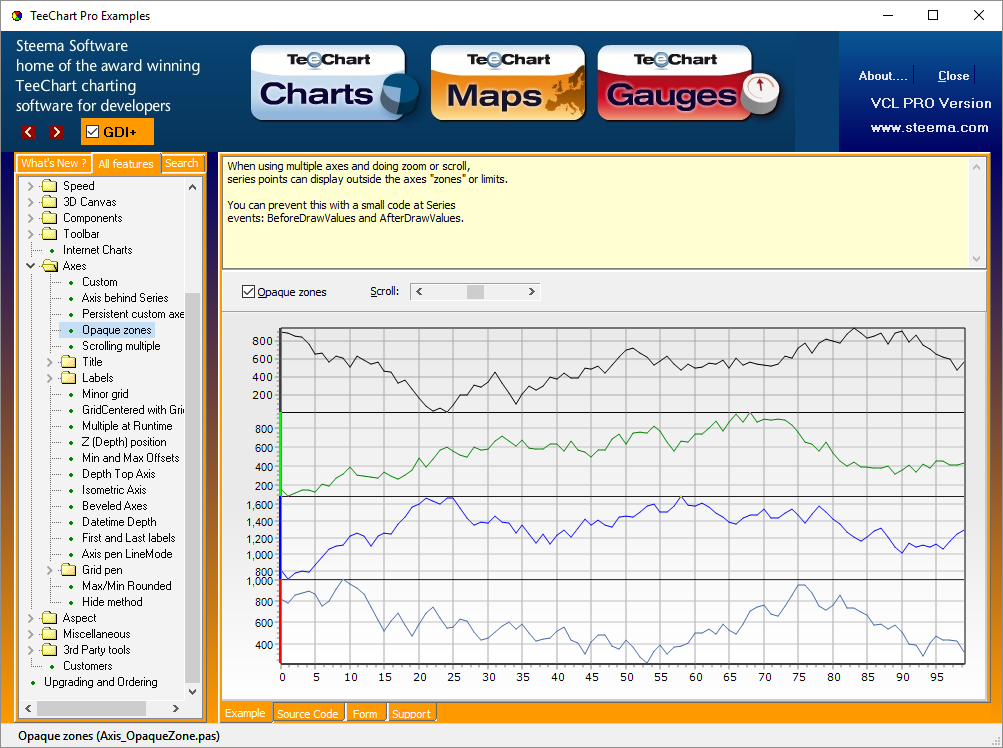Select the 3D Canvas folder icon
The image size is (1003, 748).
49,202
